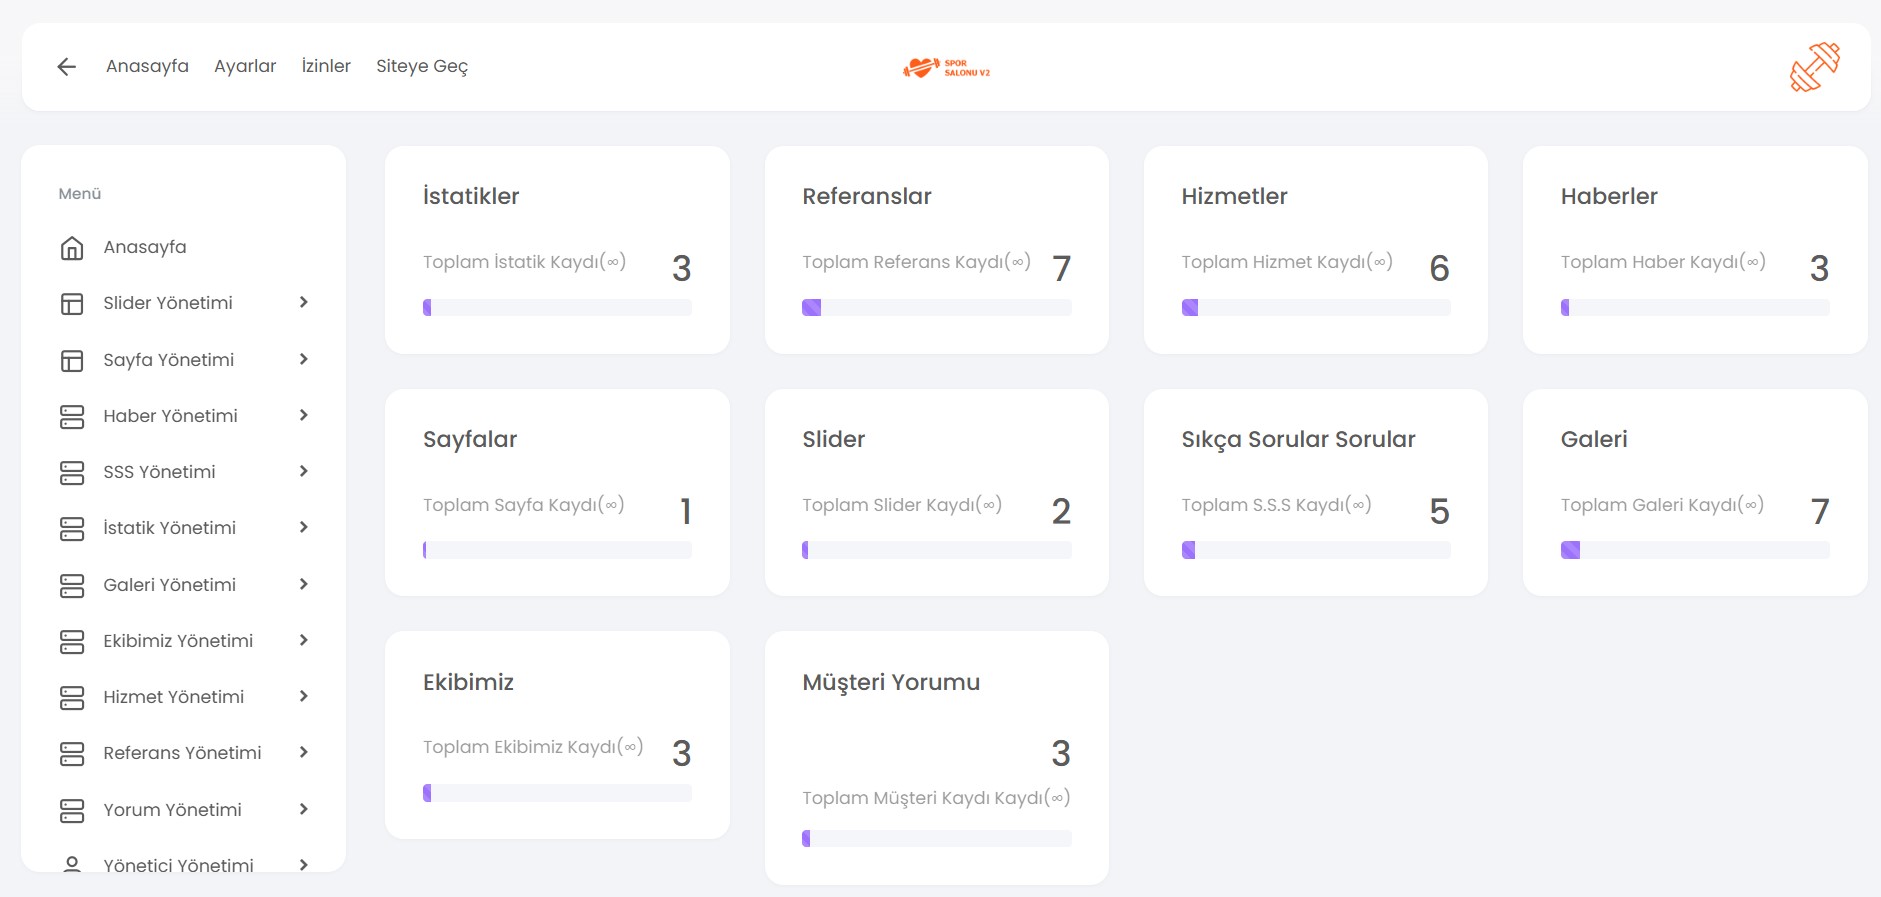
Task: Click the server icon beside Haber Yönetimi
Action: (72, 417)
